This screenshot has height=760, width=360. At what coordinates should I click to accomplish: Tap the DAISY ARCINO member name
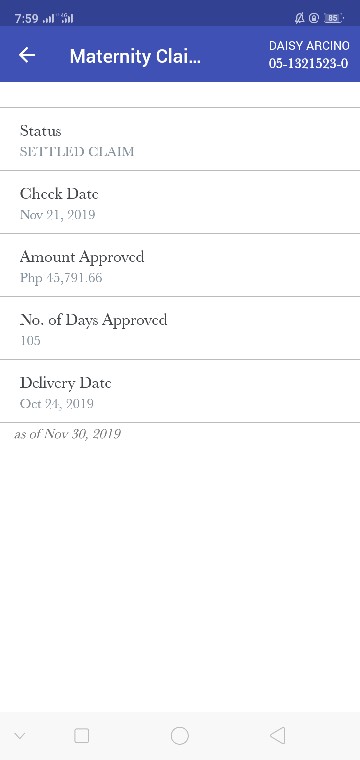(309, 46)
